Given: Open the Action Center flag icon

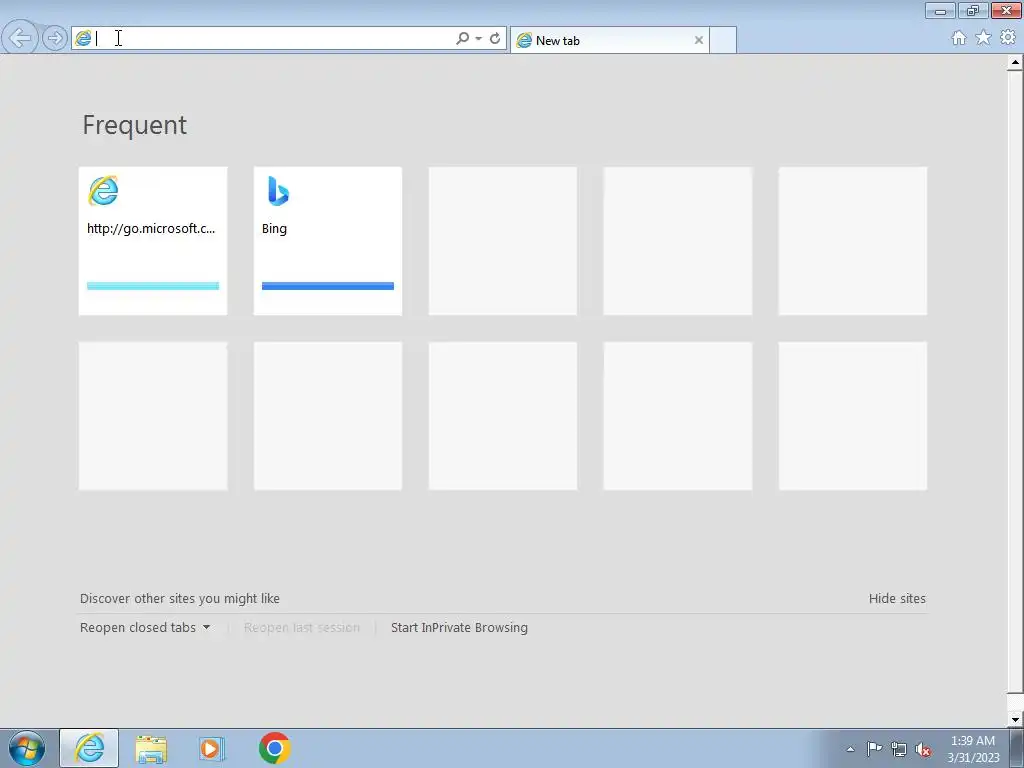Looking at the screenshot, I should (874, 748).
